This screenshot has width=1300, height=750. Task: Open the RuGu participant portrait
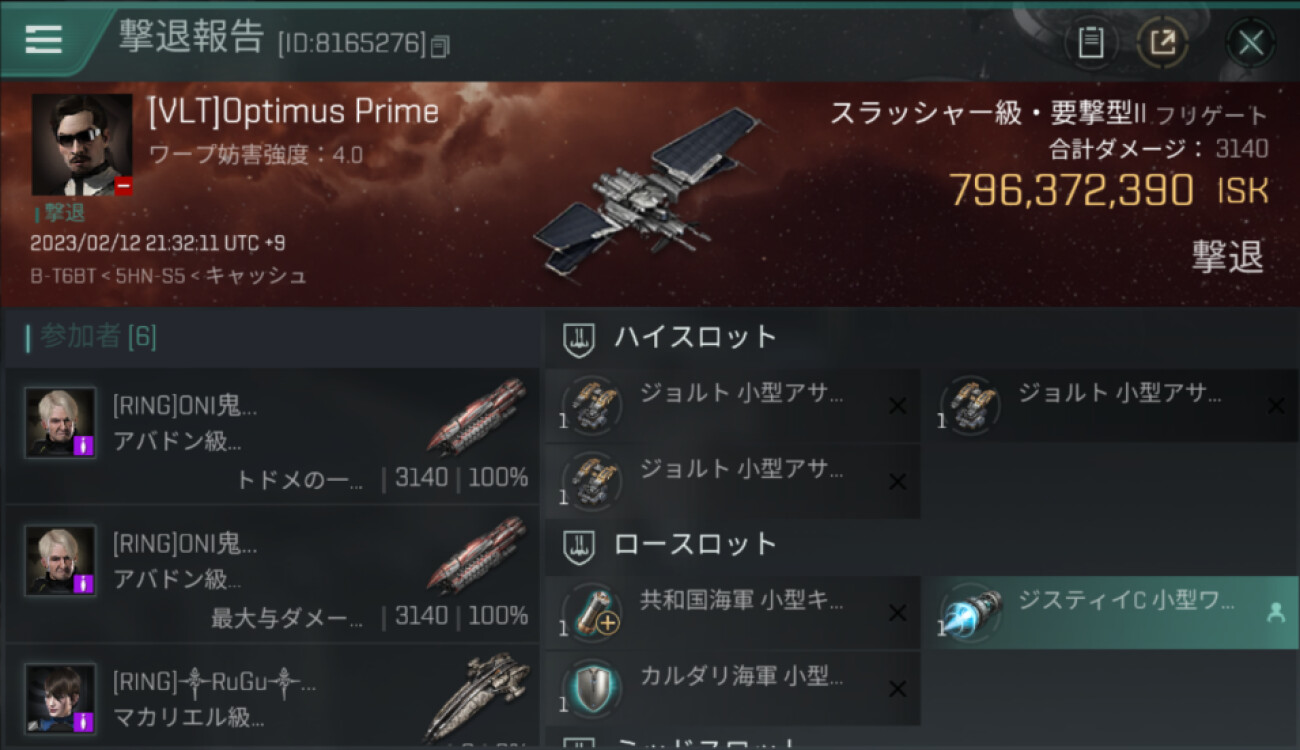tap(60, 698)
